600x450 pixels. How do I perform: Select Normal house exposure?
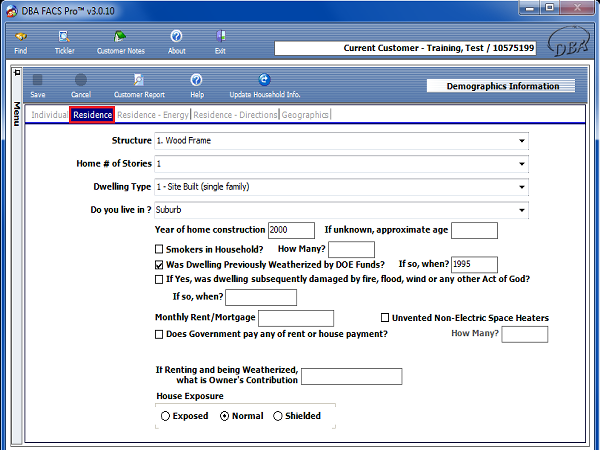tap(225, 416)
